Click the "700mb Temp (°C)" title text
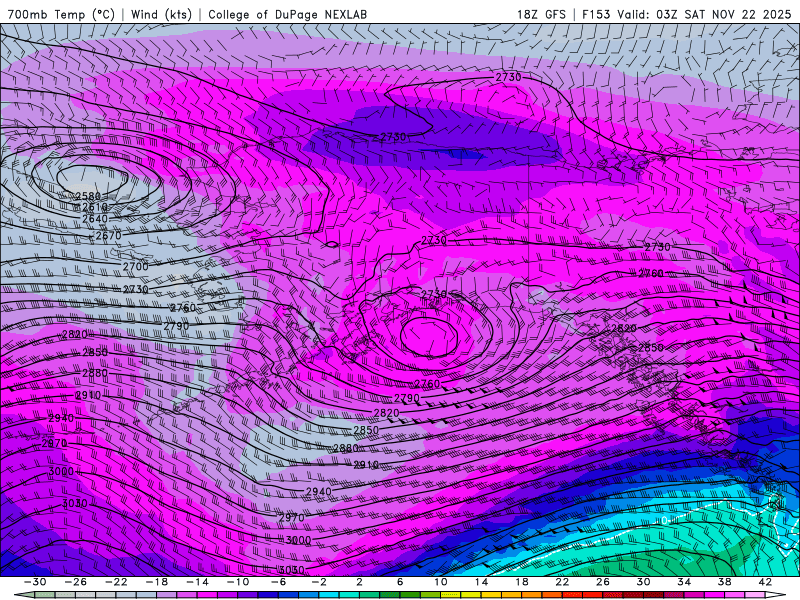The width and height of the screenshot is (800, 600). click(61, 14)
